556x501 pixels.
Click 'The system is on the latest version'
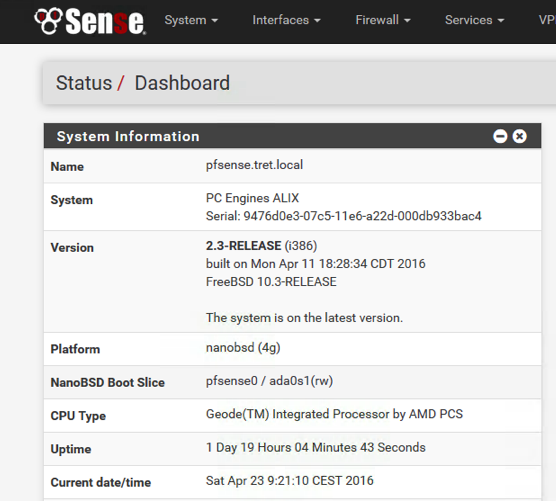click(x=304, y=318)
